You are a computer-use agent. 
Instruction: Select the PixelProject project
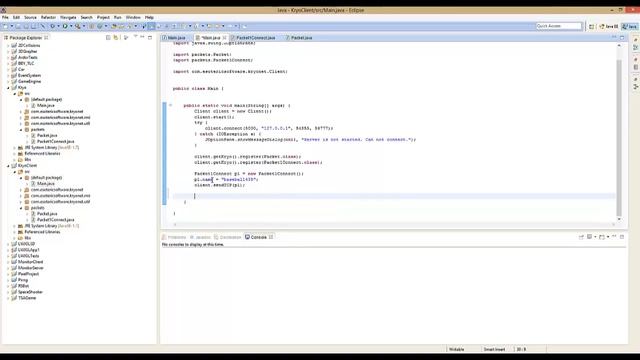(28, 274)
